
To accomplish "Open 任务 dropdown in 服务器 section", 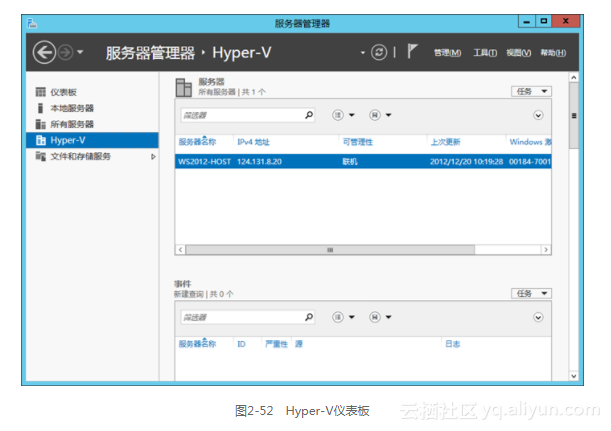I will (x=531, y=92).
